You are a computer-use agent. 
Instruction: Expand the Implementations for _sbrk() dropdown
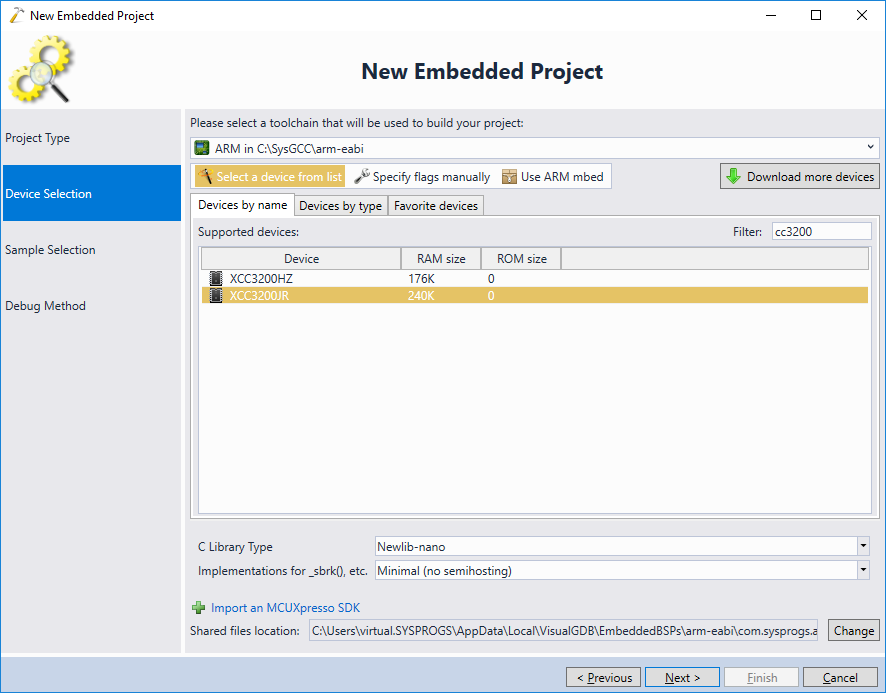[x=863, y=570]
